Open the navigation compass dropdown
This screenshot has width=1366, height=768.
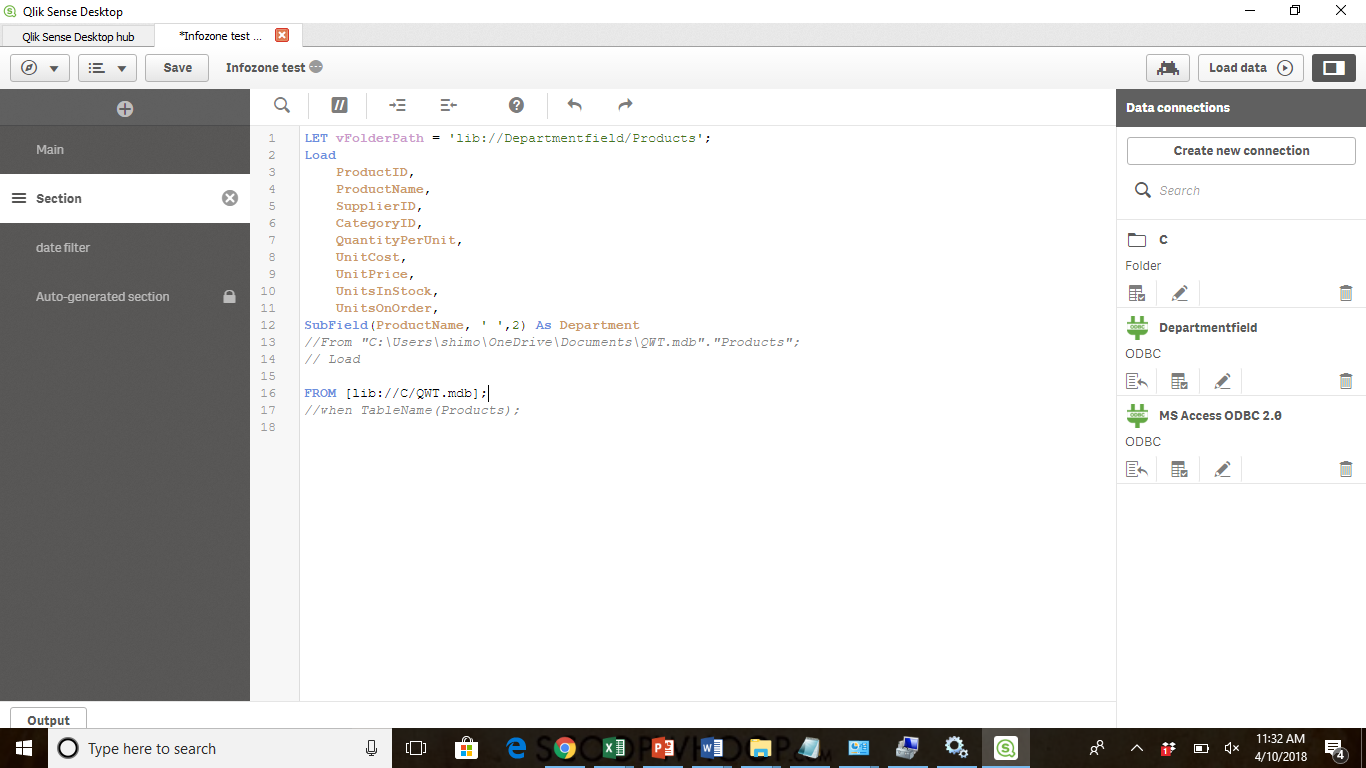point(40,68)
